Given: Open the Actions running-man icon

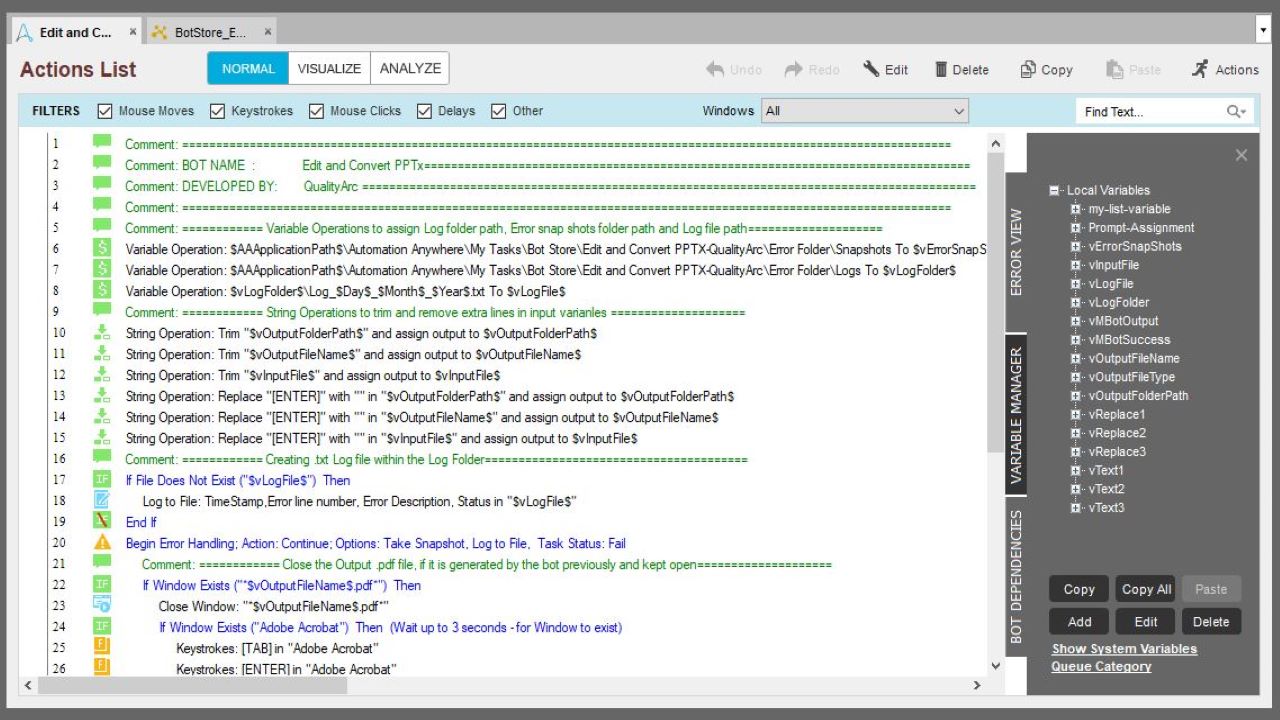Looking at the screenshot, I should point(1200,69).
